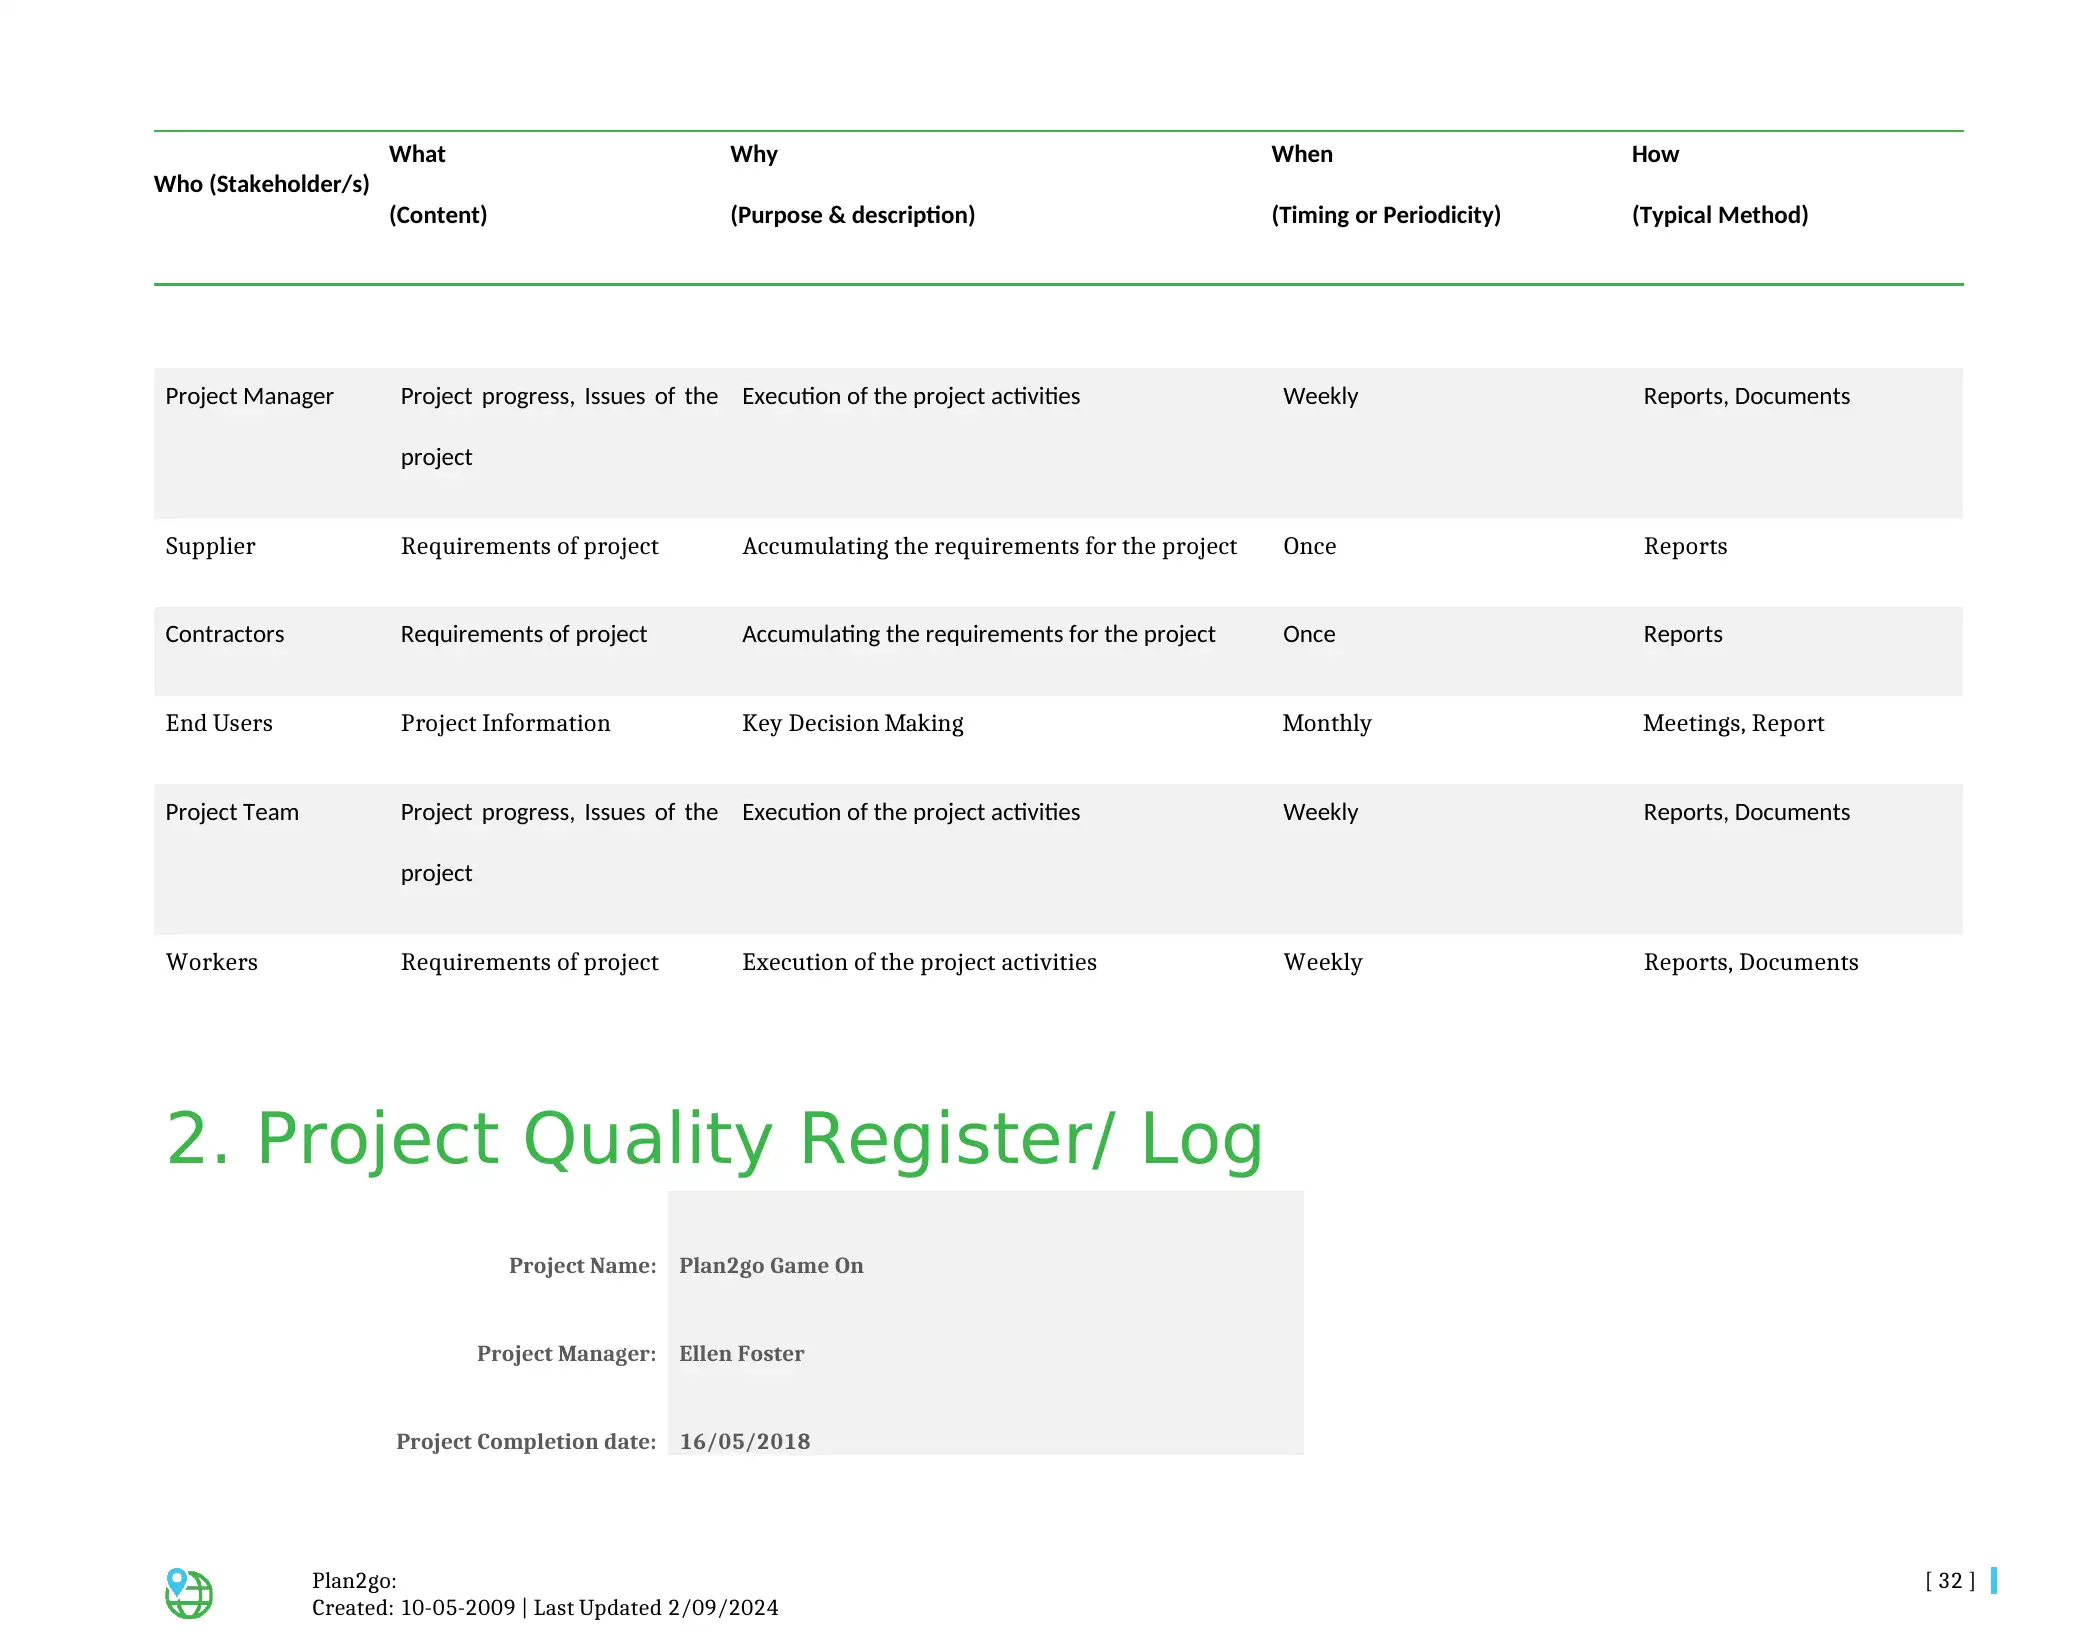Image resolution: width=2100 pixels, height=1651 pixels.
Task: Click the 'Supplier' stakeholder cell
Action: (210, 546)
